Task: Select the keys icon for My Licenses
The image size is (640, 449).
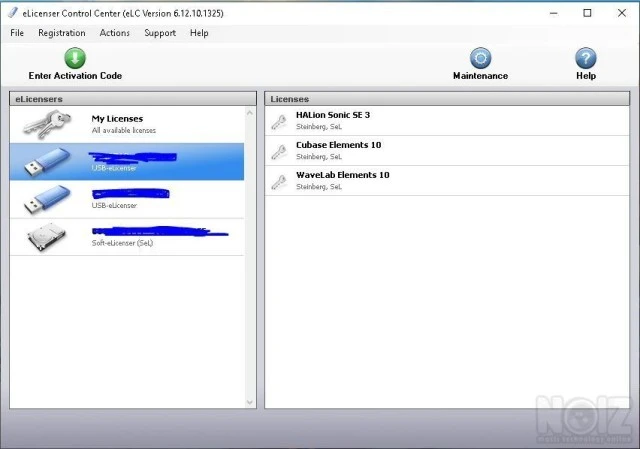Action: pyautogui.click(x=47, y=124)
